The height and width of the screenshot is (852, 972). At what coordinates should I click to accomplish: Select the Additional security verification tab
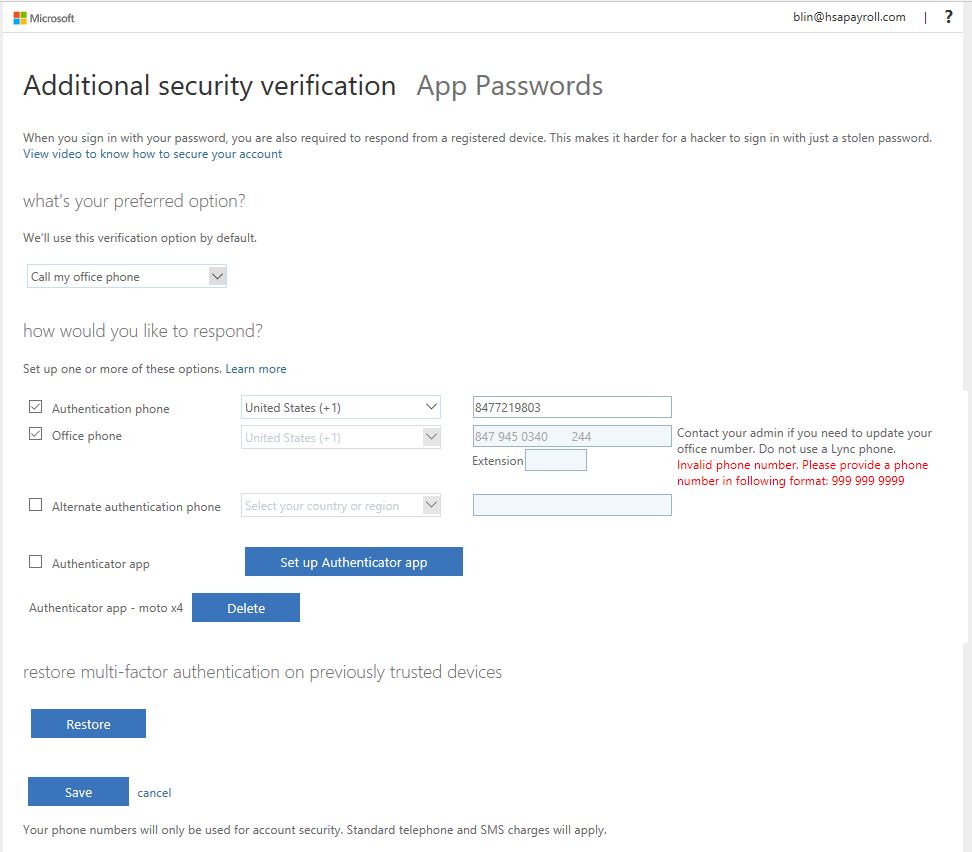click(x=210, y=86)
